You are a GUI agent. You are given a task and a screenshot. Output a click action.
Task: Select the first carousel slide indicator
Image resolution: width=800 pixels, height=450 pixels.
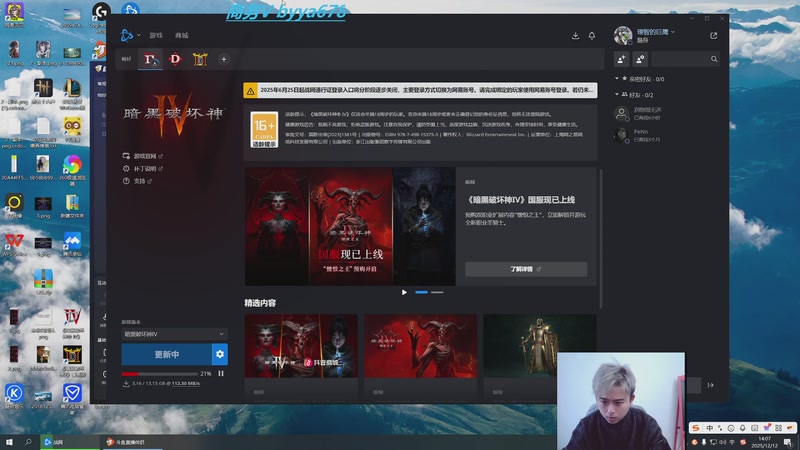(x=421, y=292)
